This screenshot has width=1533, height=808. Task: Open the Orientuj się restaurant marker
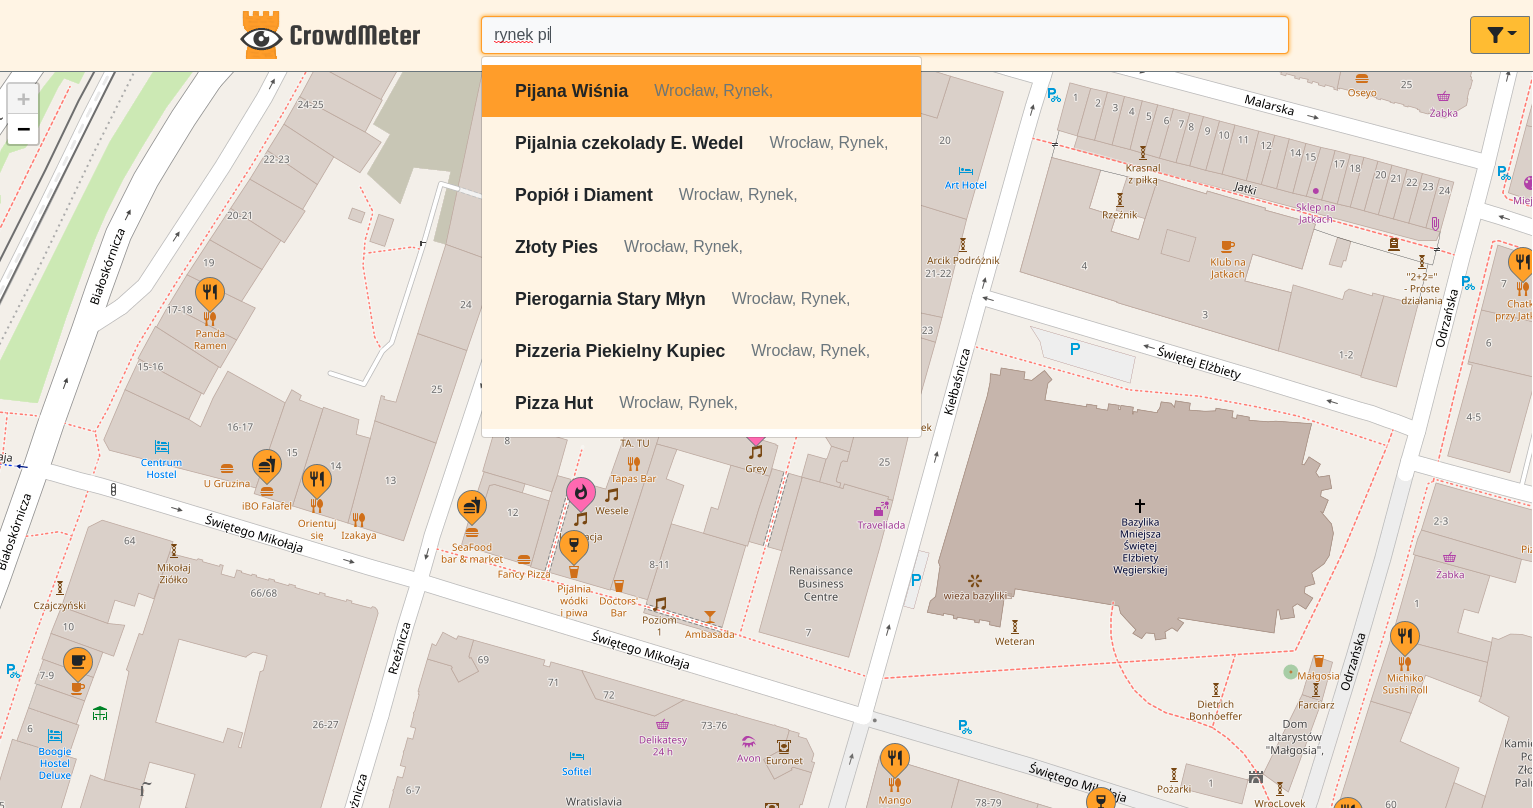click(x=316, y=482)
